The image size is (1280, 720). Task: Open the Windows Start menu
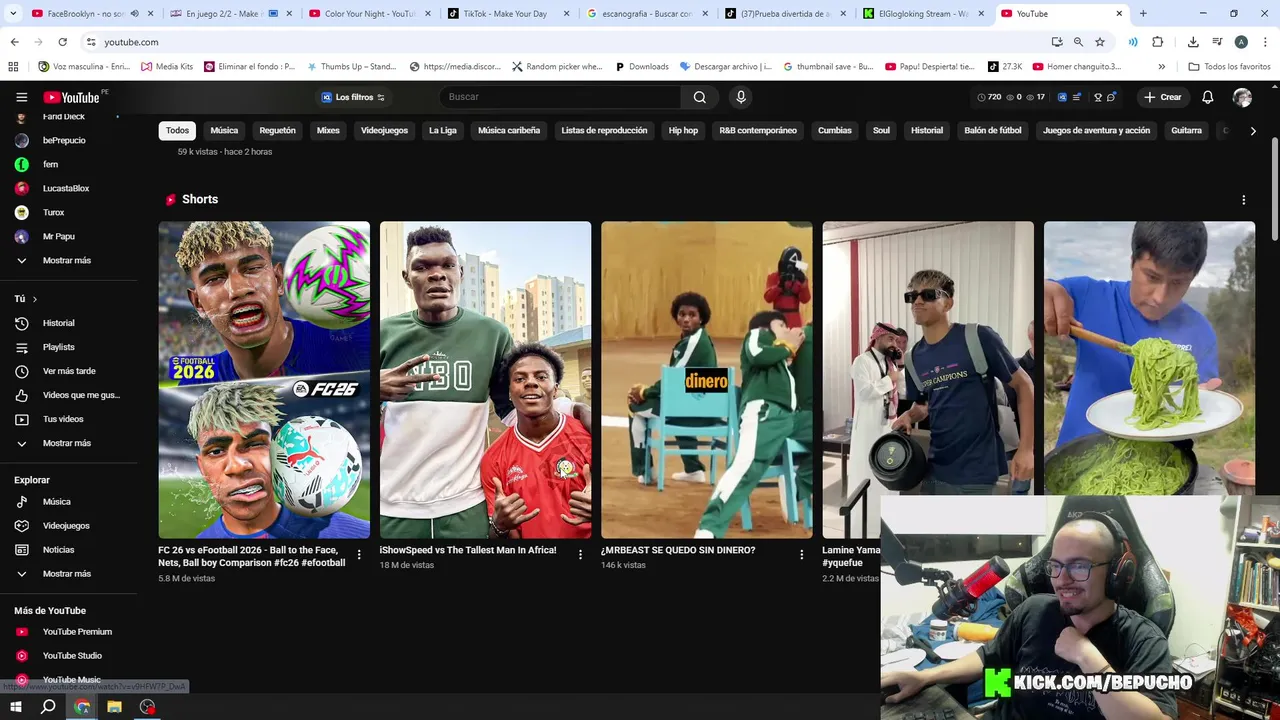[x=16, y=707]
